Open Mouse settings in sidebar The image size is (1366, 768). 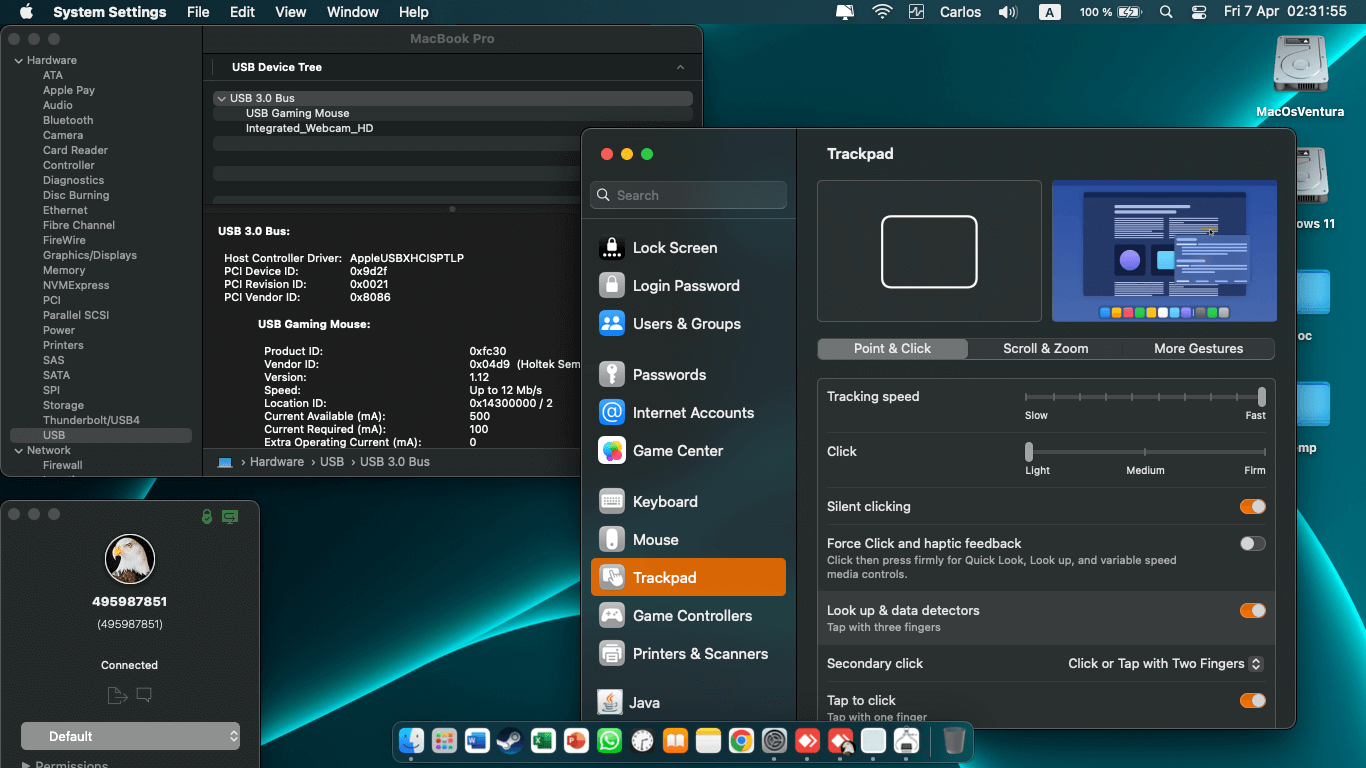click(x=688, y=540)
